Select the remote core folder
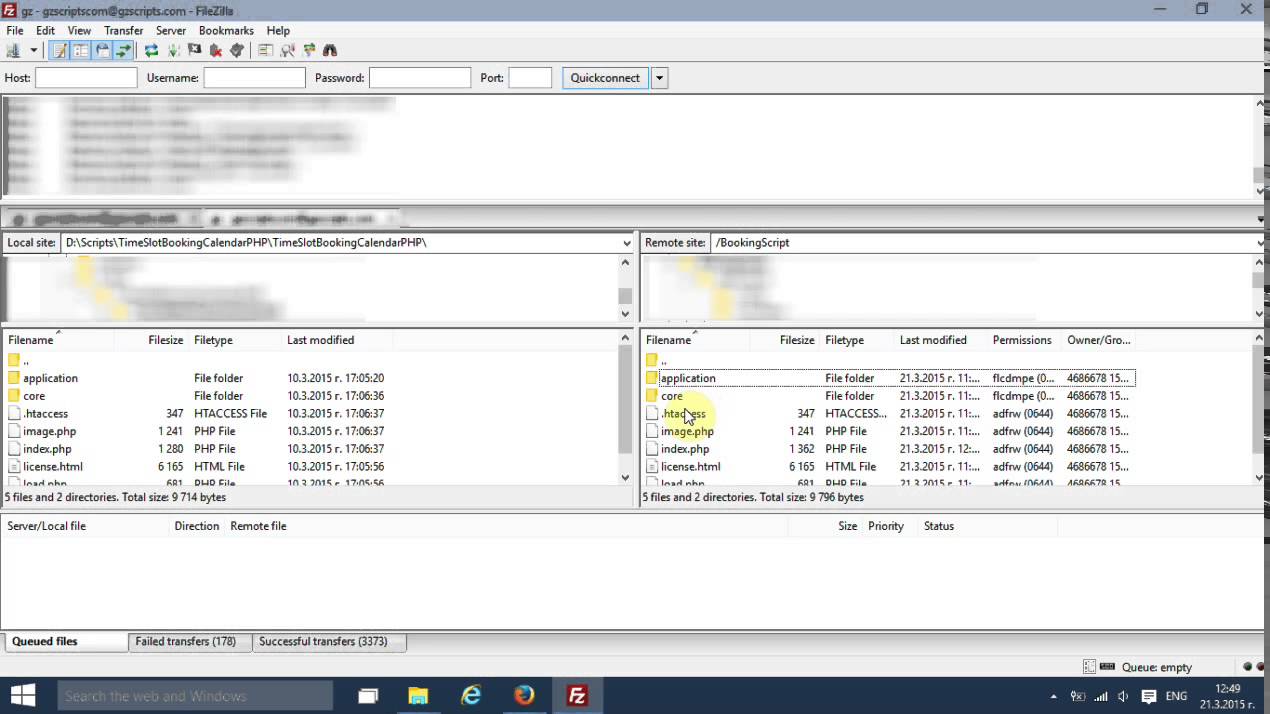Screen dimensions: 1270x714 [672, 396]
